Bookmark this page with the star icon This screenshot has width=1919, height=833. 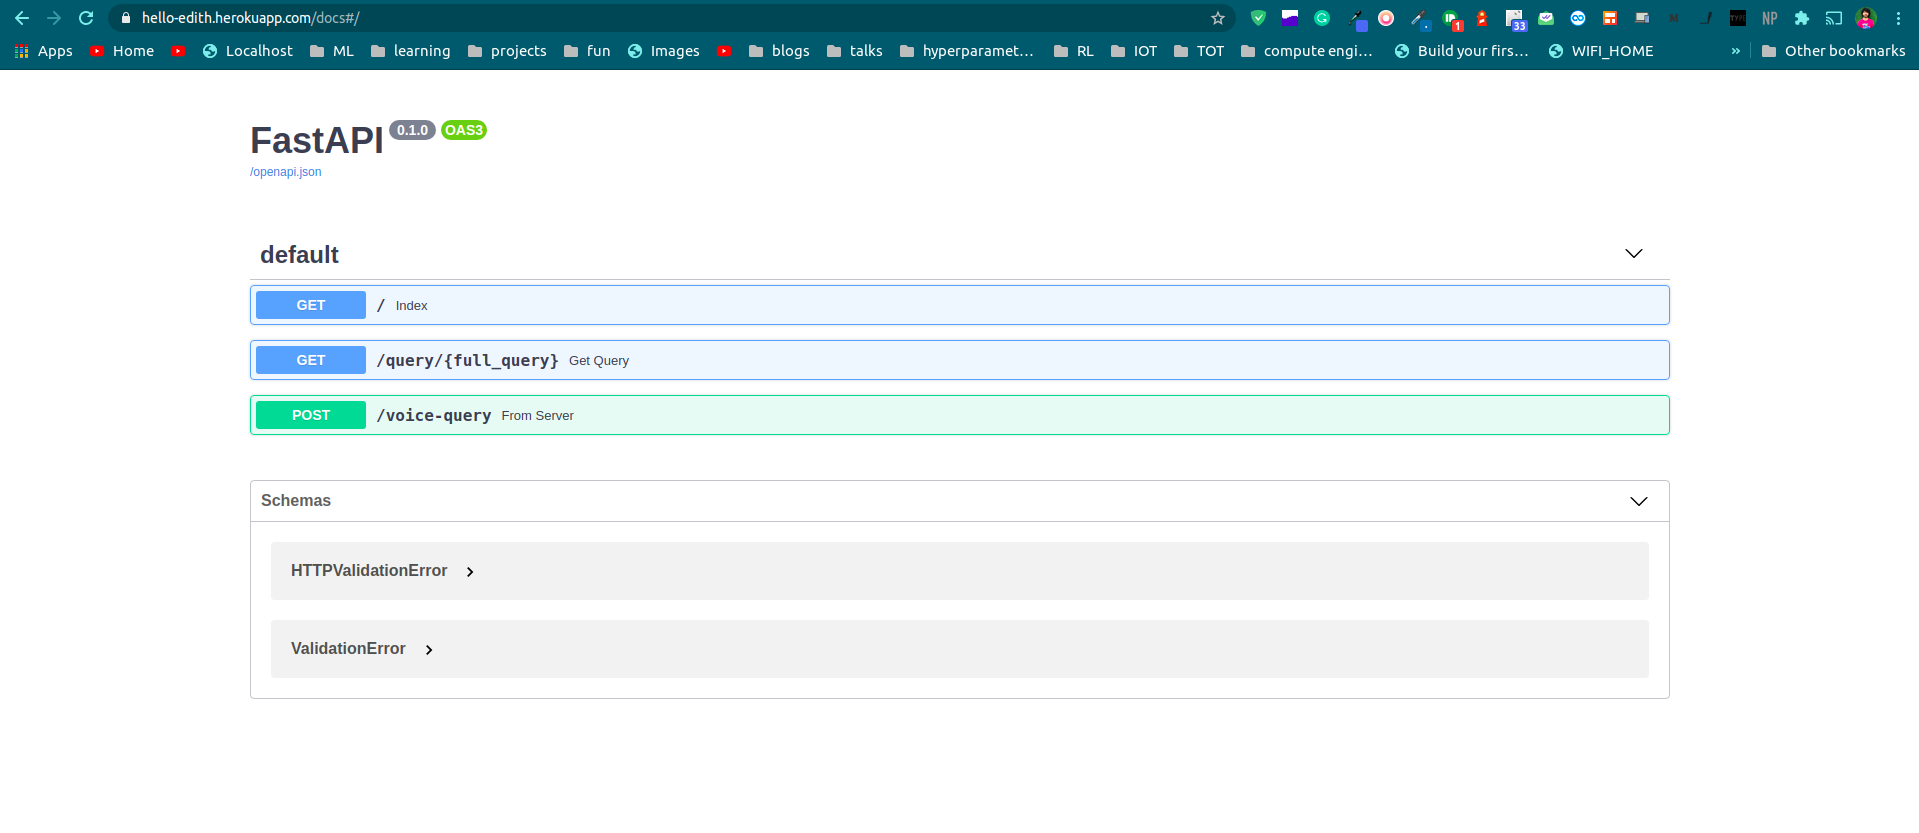point(1218,18)
